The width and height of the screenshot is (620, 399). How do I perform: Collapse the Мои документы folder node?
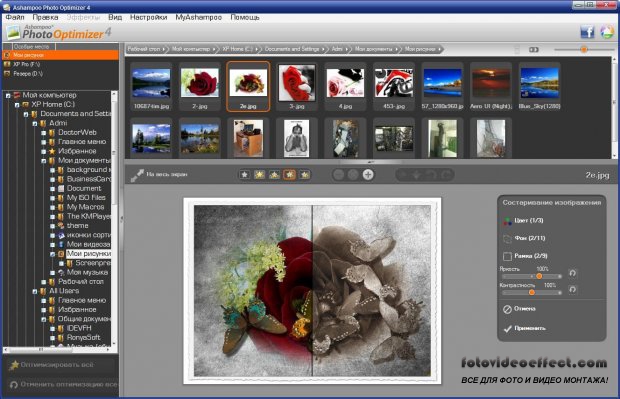pyautogui.click(x=44, y=161)
